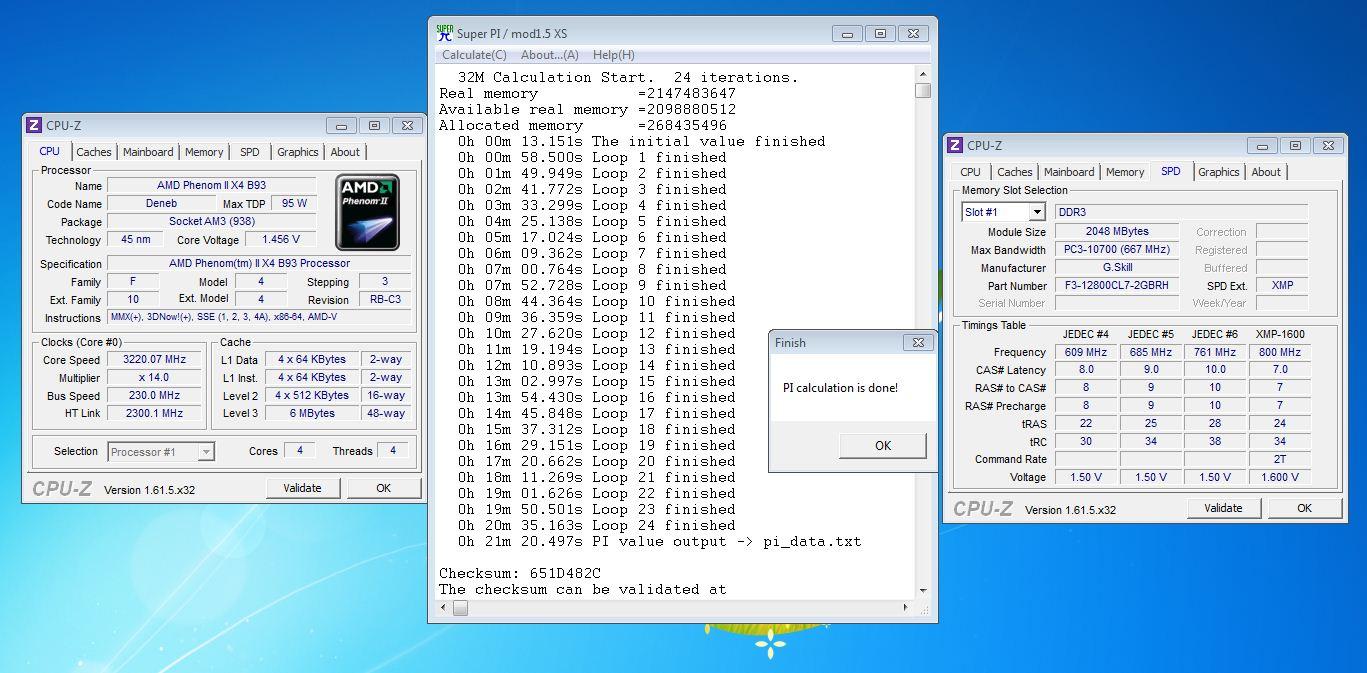Open the Help(H) menu in Super PI
Image resolution: width=1367 pixels, height=673 pixels.
point(613,55)
